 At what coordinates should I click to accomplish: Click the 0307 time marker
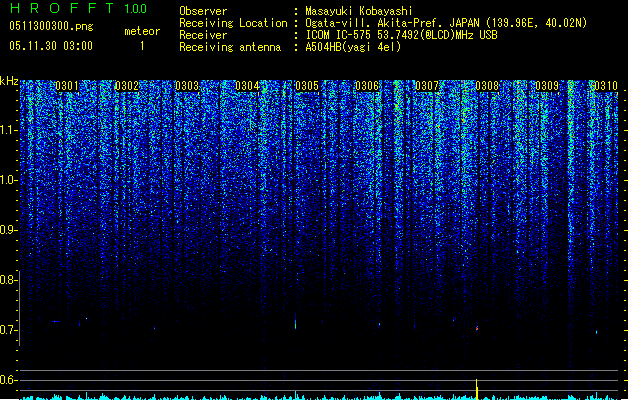click(x=427, y=86)
